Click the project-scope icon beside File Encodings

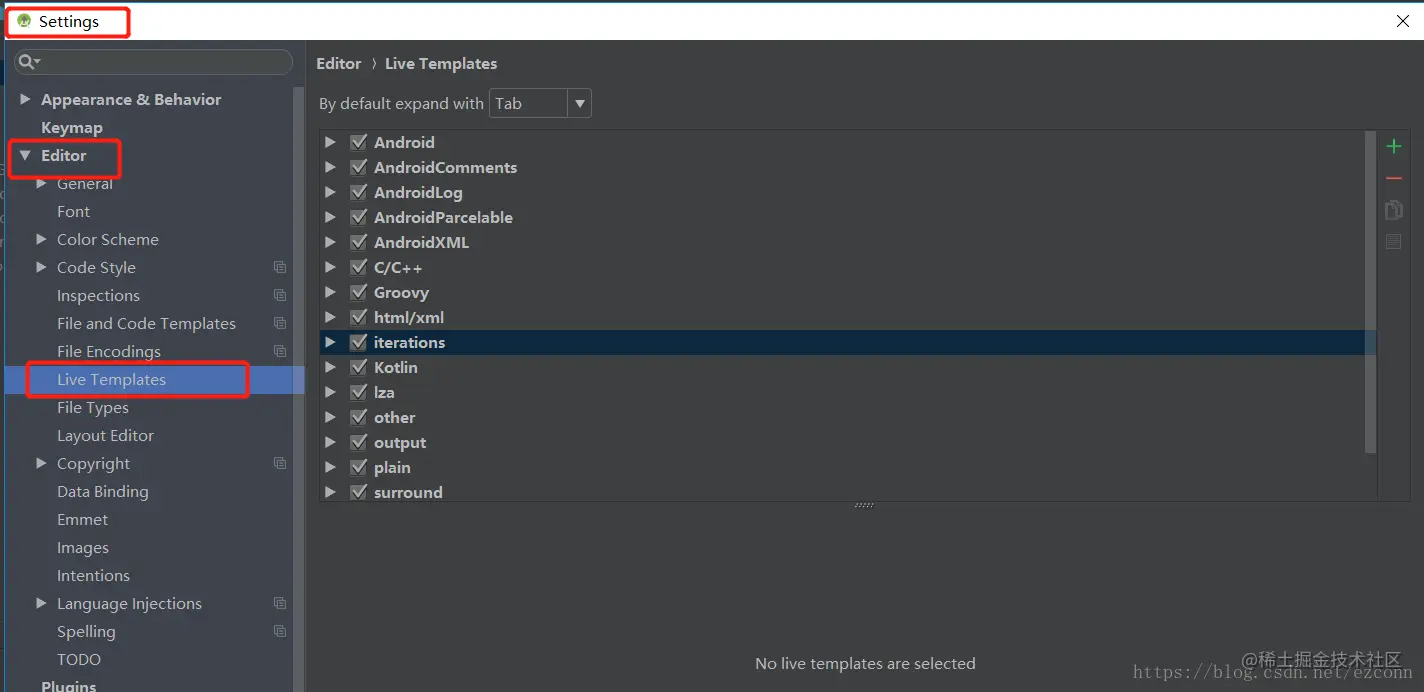tap(280, 352)
